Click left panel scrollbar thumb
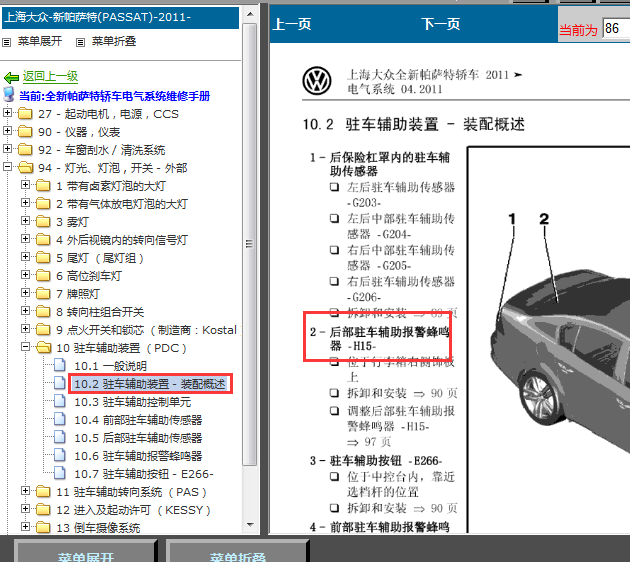 click(250, 244)
